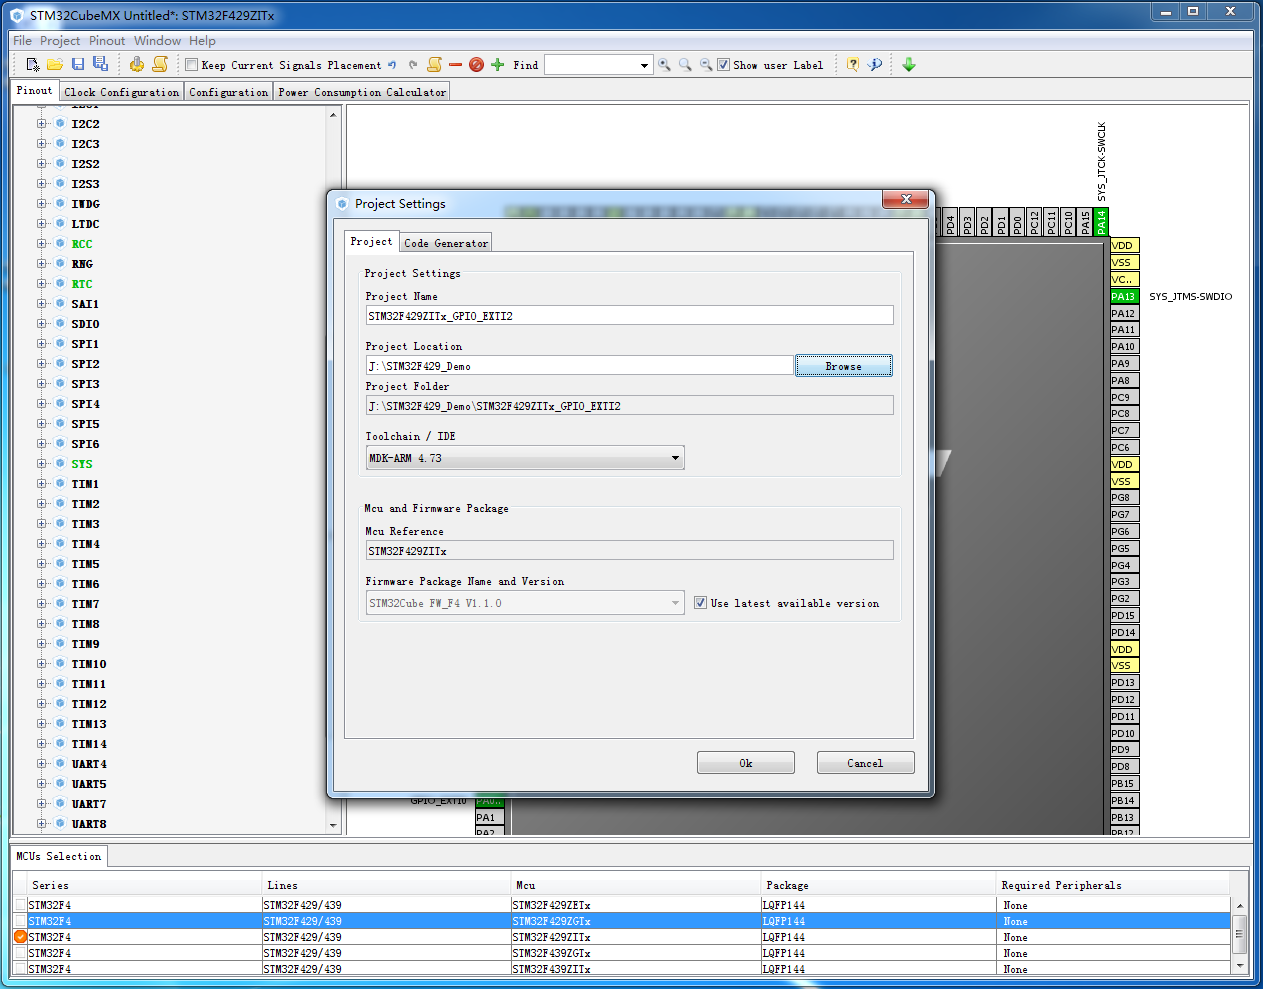
Task: Click the yellow VDD pin above VSS near PA13
Action: click(x=1124, y=245)
